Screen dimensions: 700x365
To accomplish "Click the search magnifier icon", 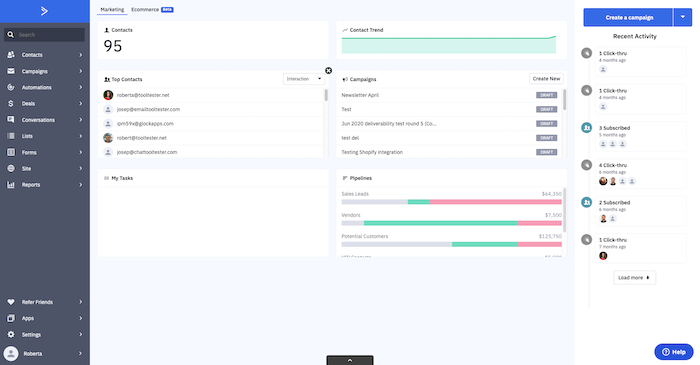I will 11,34.
